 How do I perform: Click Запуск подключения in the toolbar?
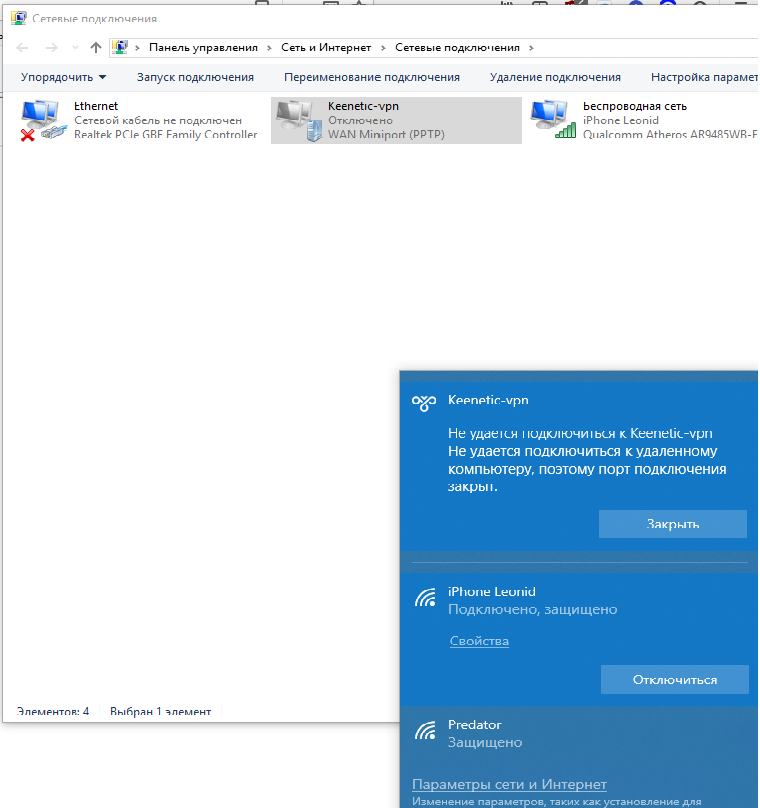(x=195, y=77)
